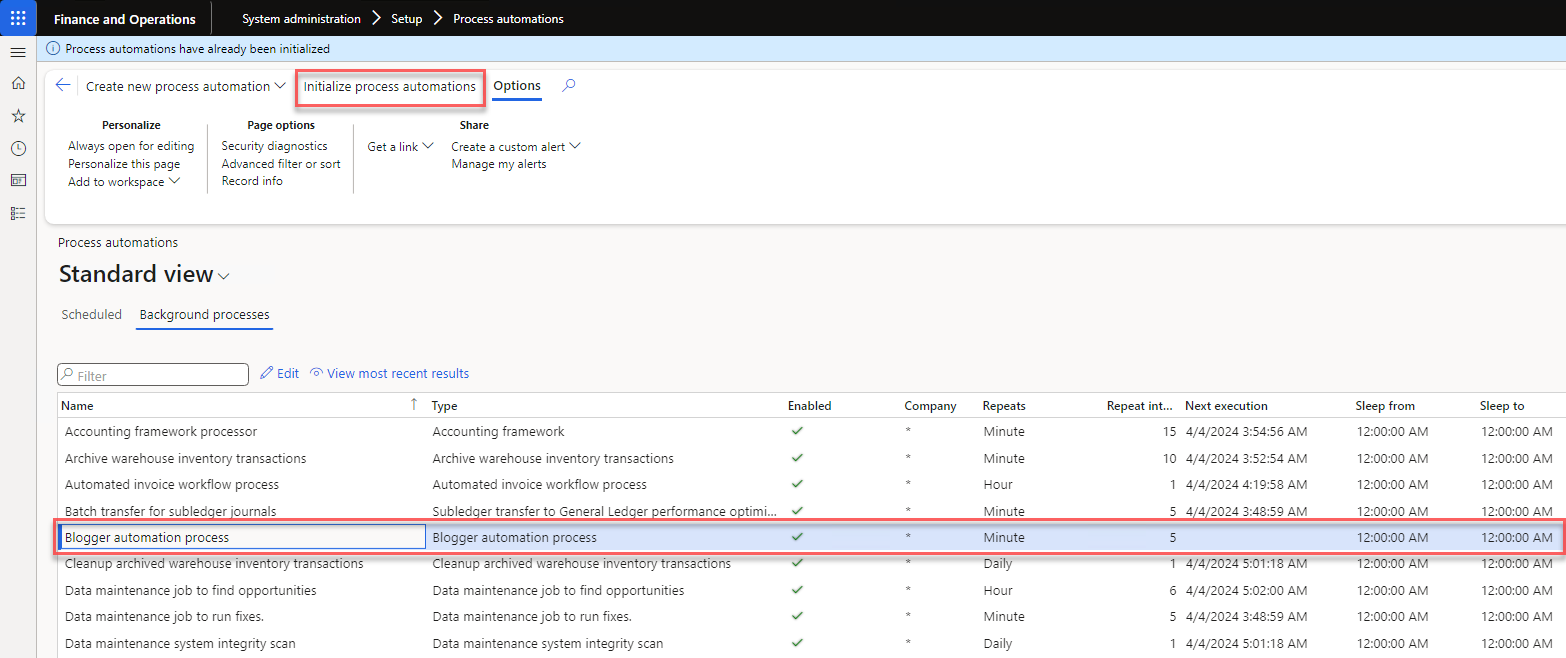Click Setup in breadcrumb

click(x=407, y=18)
